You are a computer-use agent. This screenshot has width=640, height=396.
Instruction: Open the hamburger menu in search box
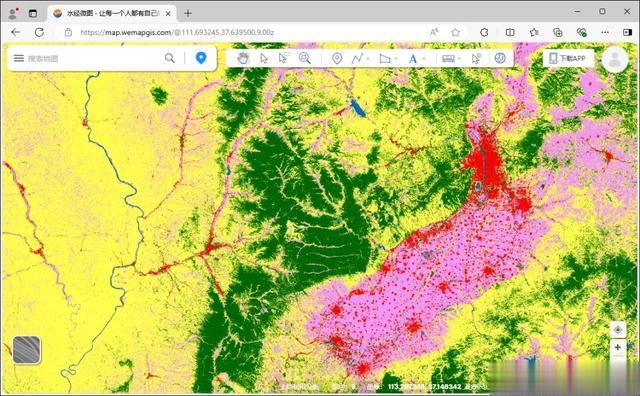click(19, 58)
